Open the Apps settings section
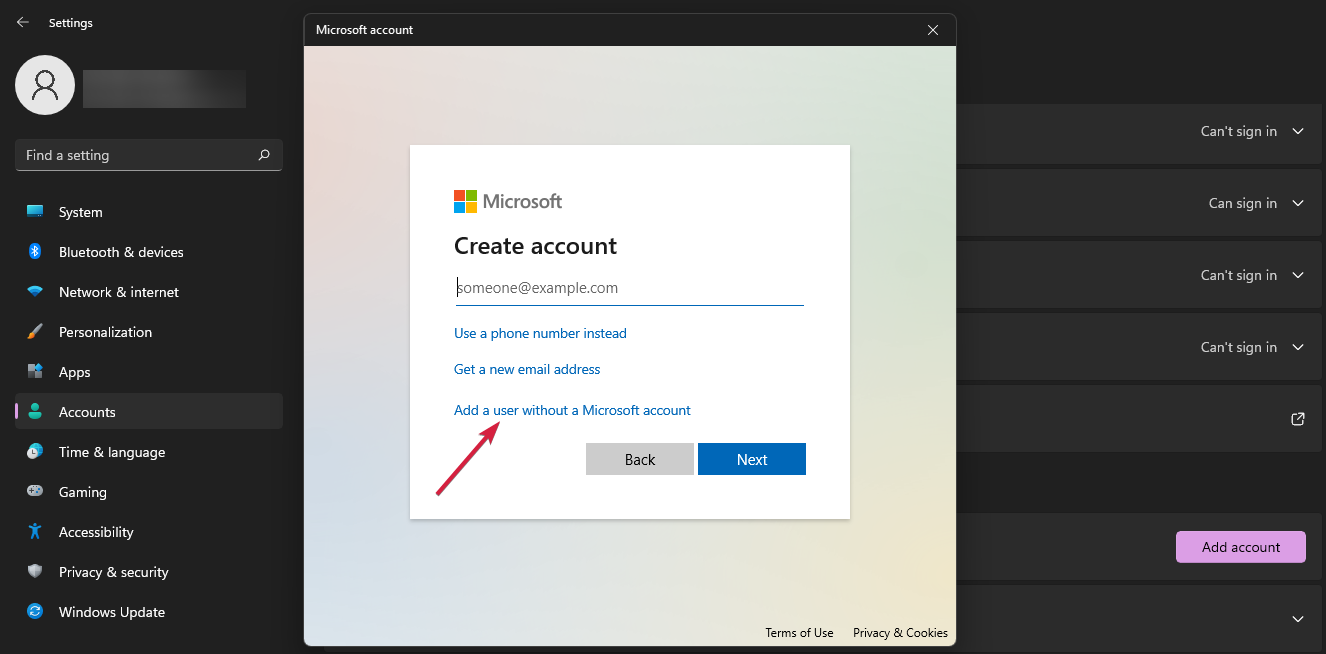The height and width of the screenshot is (654, 1326). [76, 371]
